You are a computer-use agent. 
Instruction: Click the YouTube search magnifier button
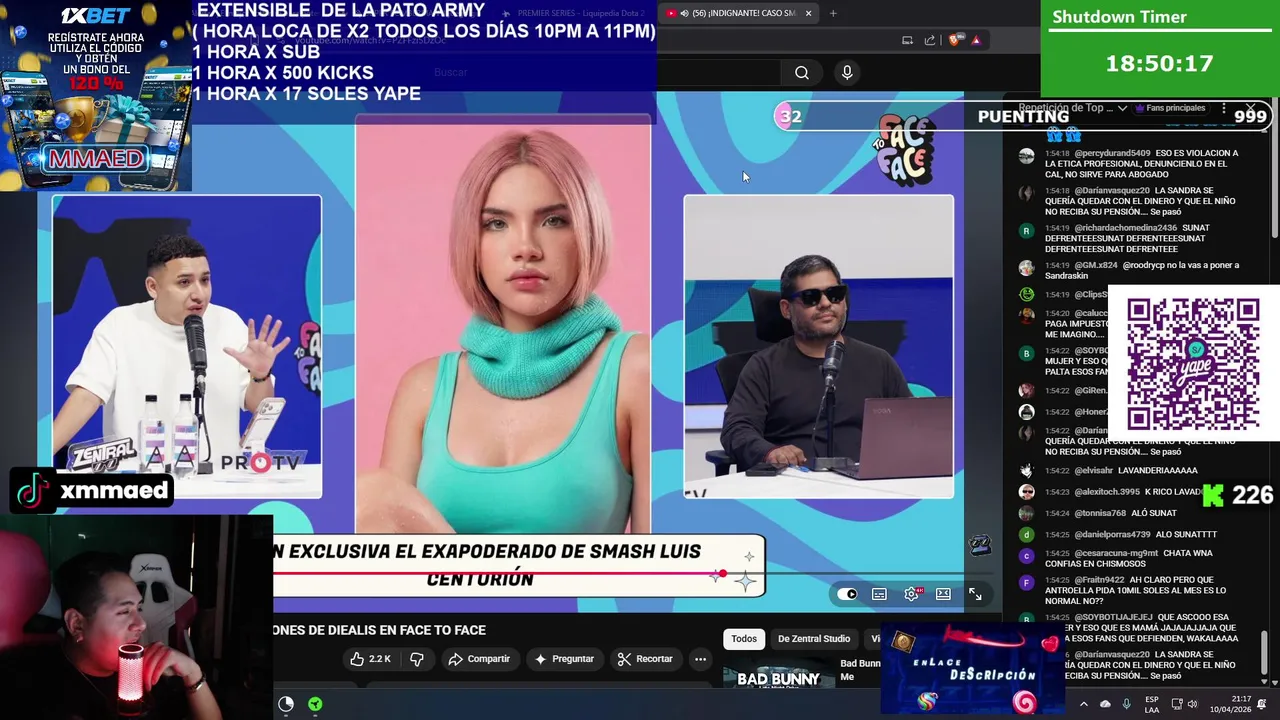(801, 72)
